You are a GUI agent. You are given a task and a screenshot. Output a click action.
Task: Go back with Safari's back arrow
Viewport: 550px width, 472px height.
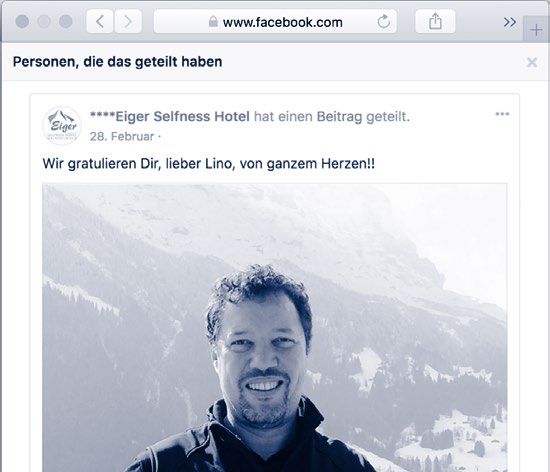pos(100,22)
